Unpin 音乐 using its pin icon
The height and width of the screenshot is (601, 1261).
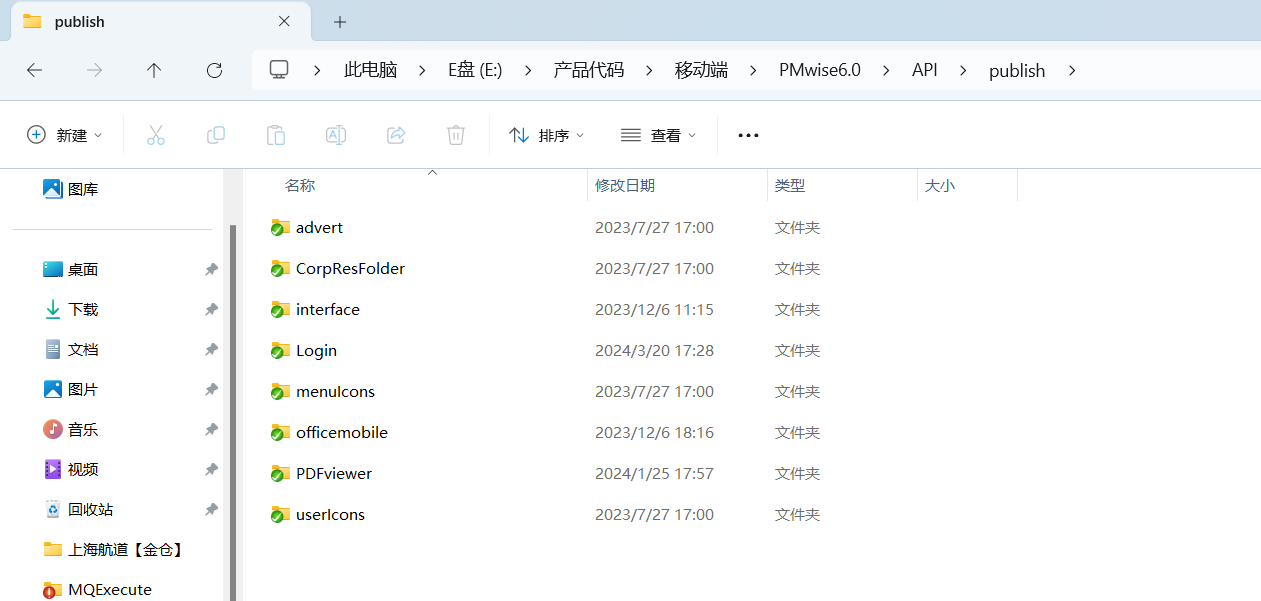point(211,429)
